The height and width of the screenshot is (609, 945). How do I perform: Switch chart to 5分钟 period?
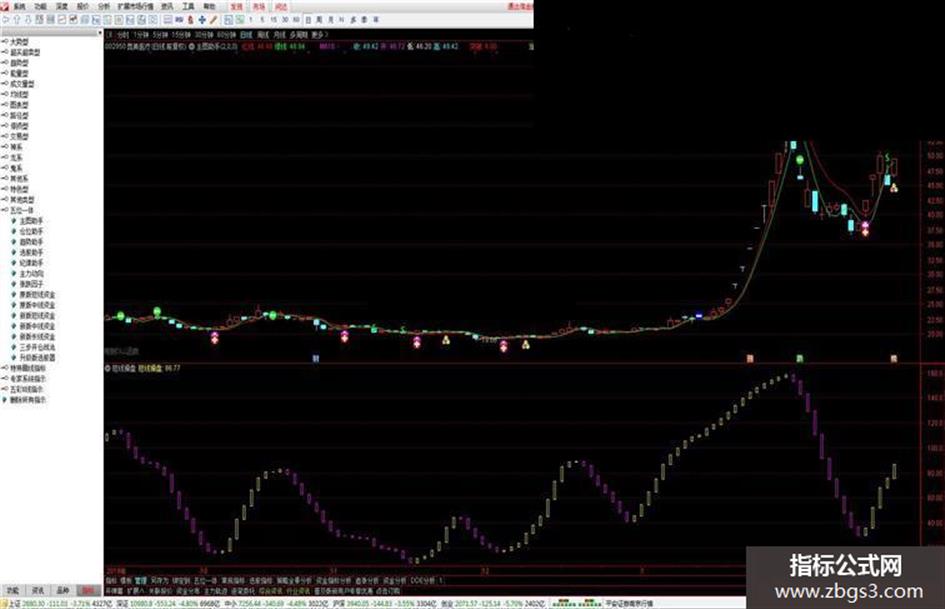pos(160,35)
